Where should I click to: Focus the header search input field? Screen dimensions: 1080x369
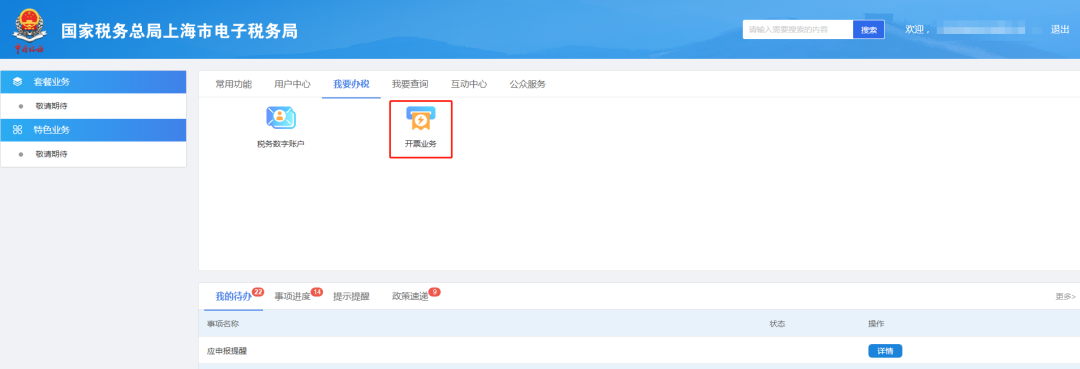798,30
